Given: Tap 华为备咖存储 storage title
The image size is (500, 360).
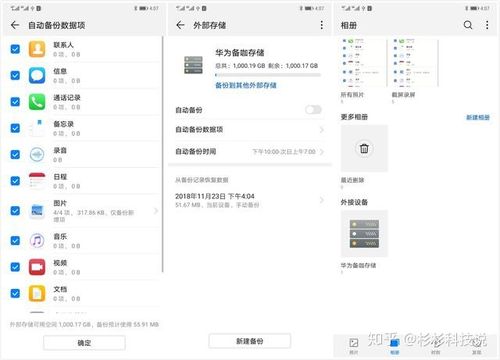Looking at the screenshot, I should pos(240,53).
